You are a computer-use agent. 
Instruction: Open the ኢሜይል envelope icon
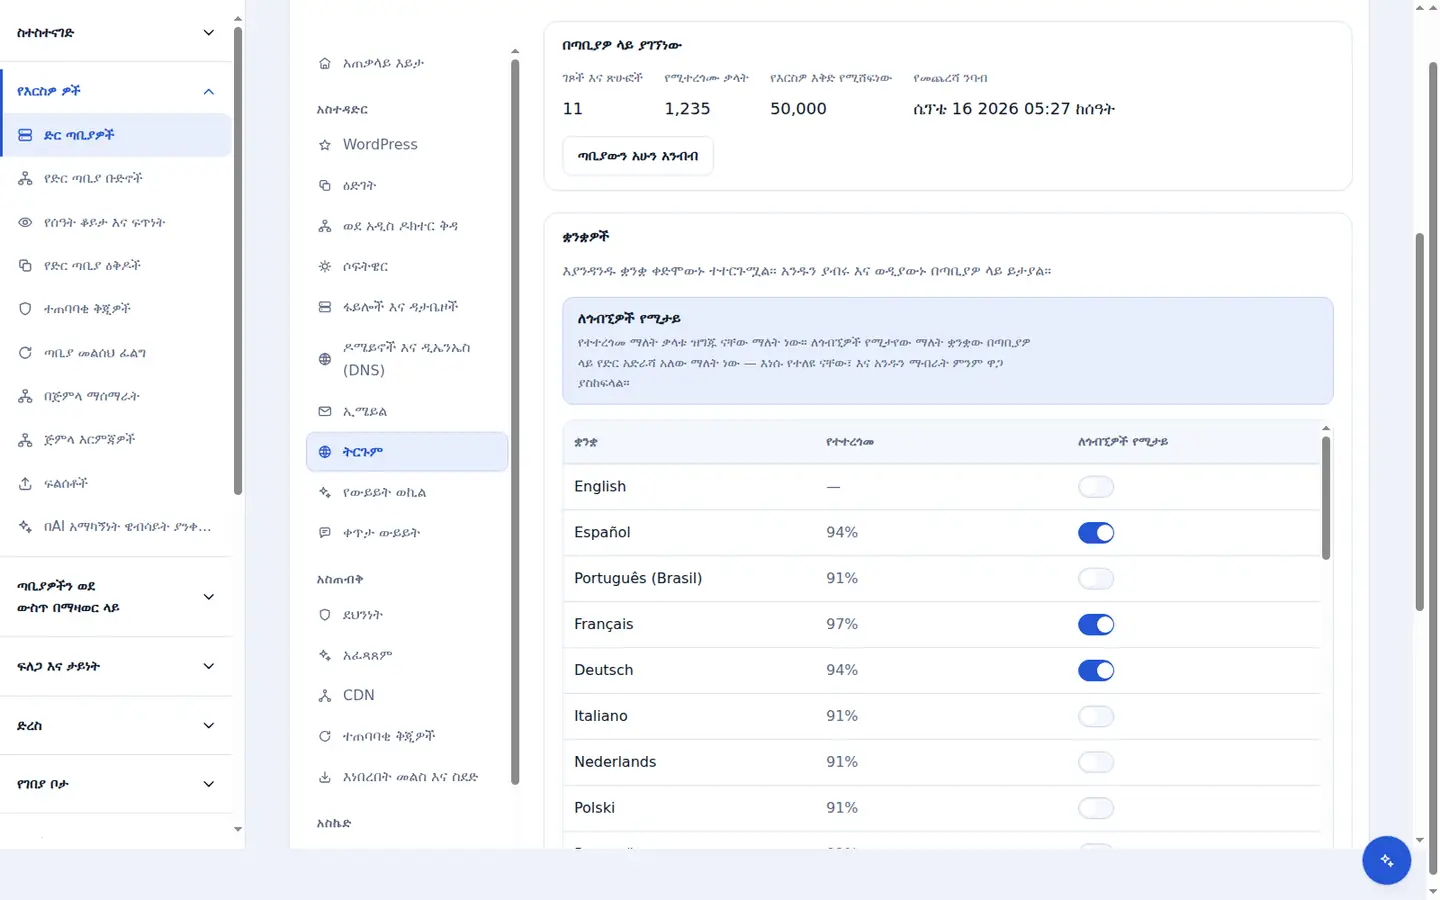tap(325, 411)
